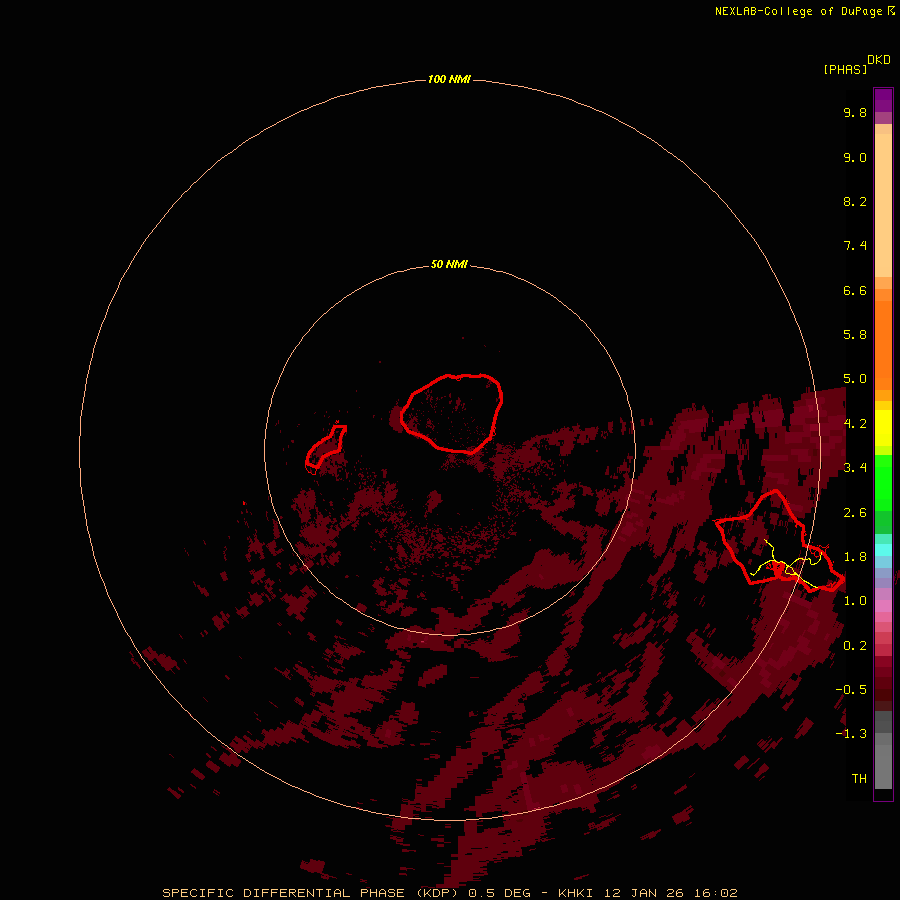Click the 16:02 timestamp in the caption
This screenshot has height=900, width=900.
(717, 893)
